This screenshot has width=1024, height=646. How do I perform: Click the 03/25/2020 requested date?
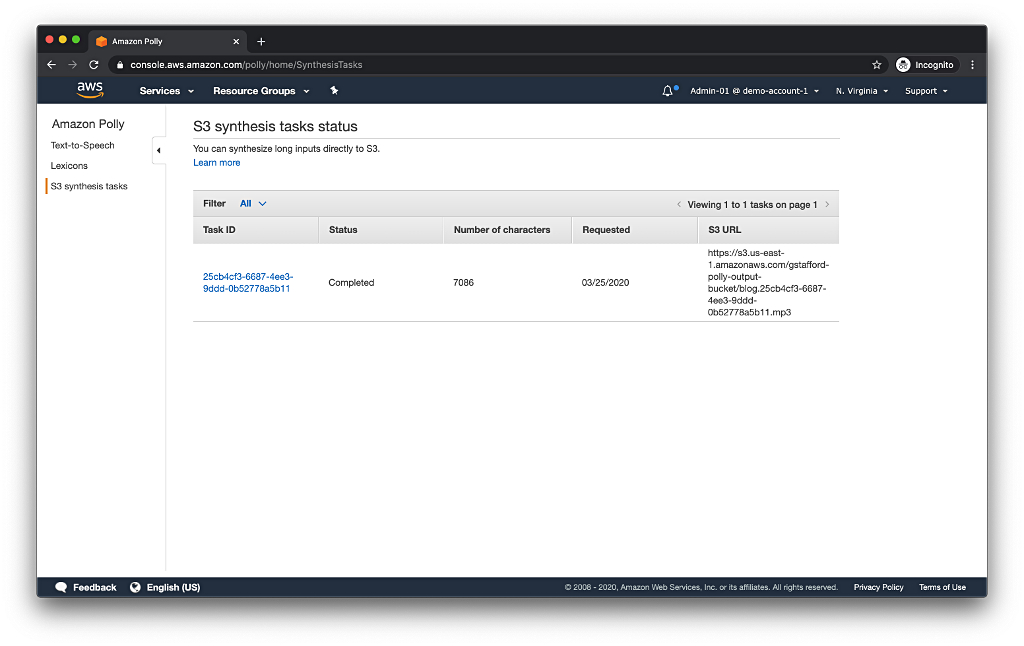(605, 282)
